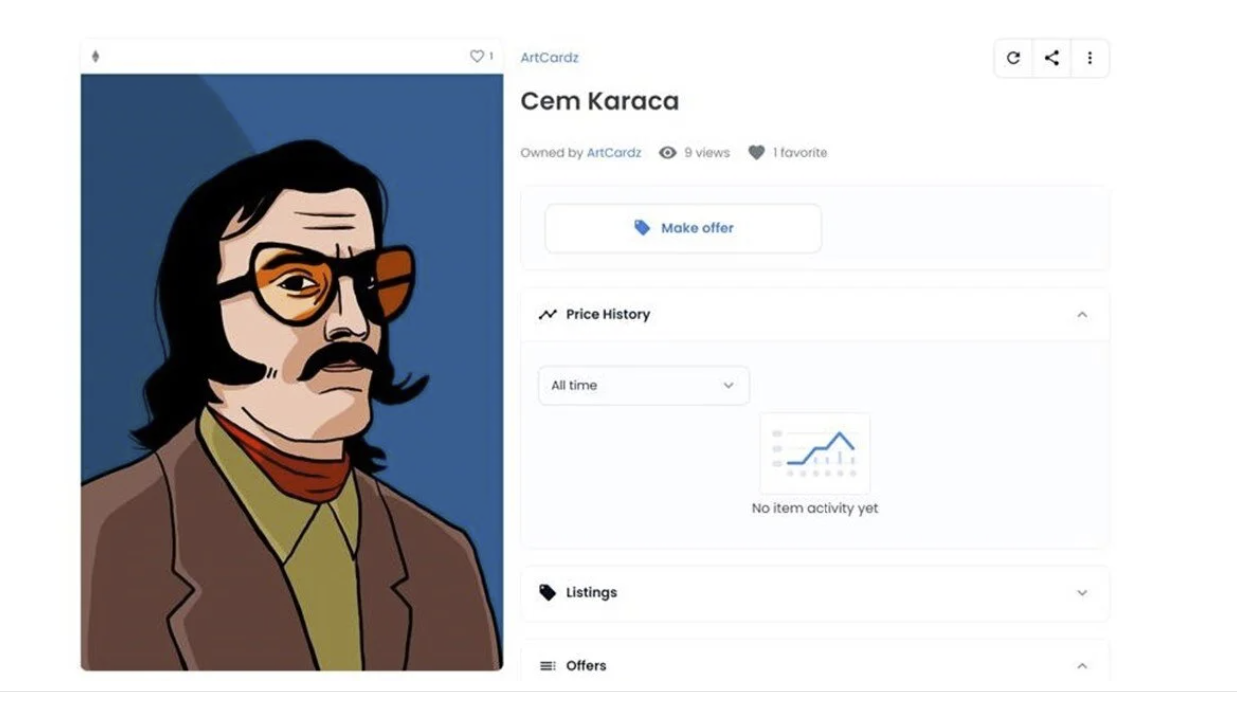Open the three-dot more options menu
This screenshot has height=705, width=1237.
[1090, 58]
